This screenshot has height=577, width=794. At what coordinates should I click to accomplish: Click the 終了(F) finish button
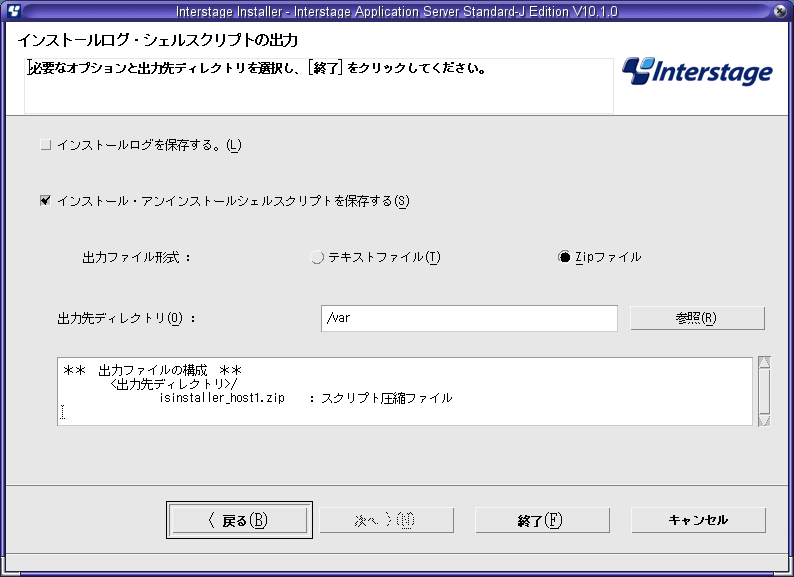click(x=542, y=520)
